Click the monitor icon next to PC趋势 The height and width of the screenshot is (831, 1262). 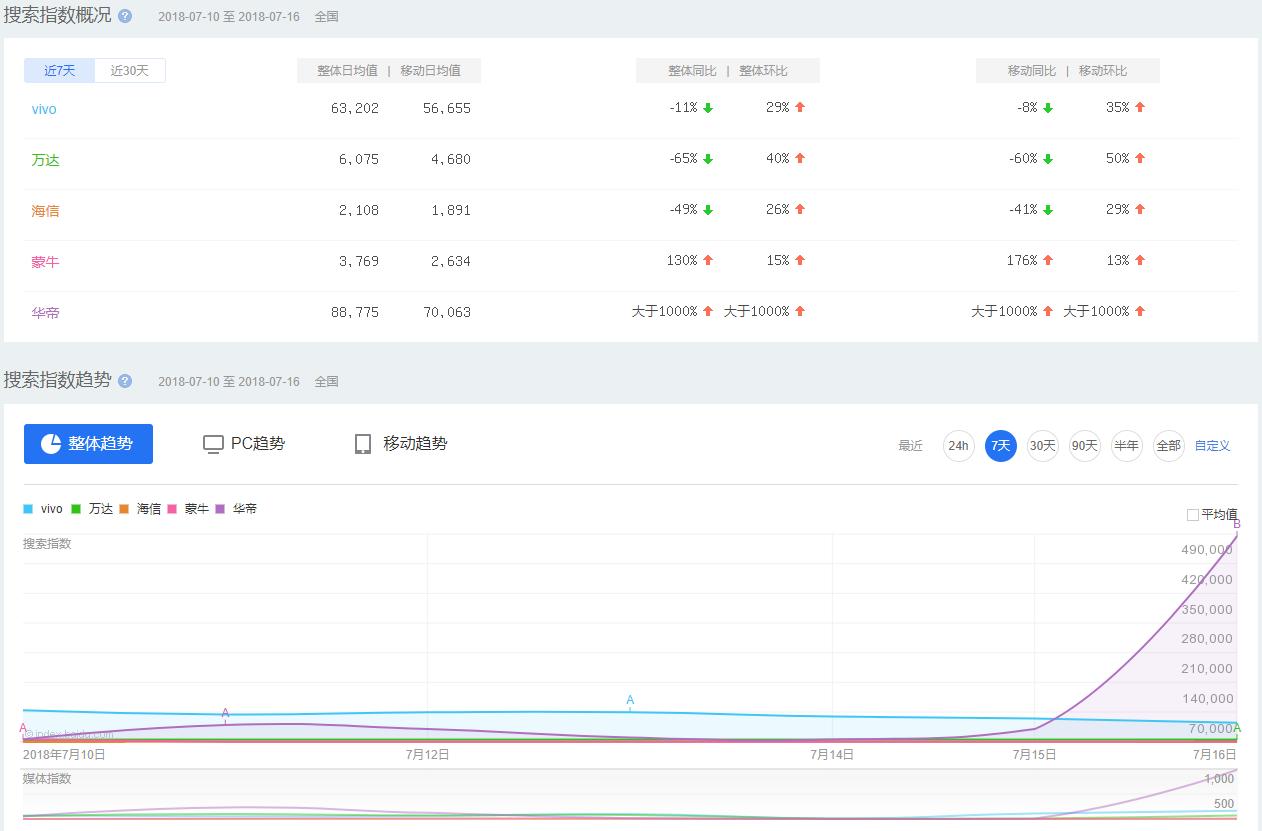coord(212,443)
